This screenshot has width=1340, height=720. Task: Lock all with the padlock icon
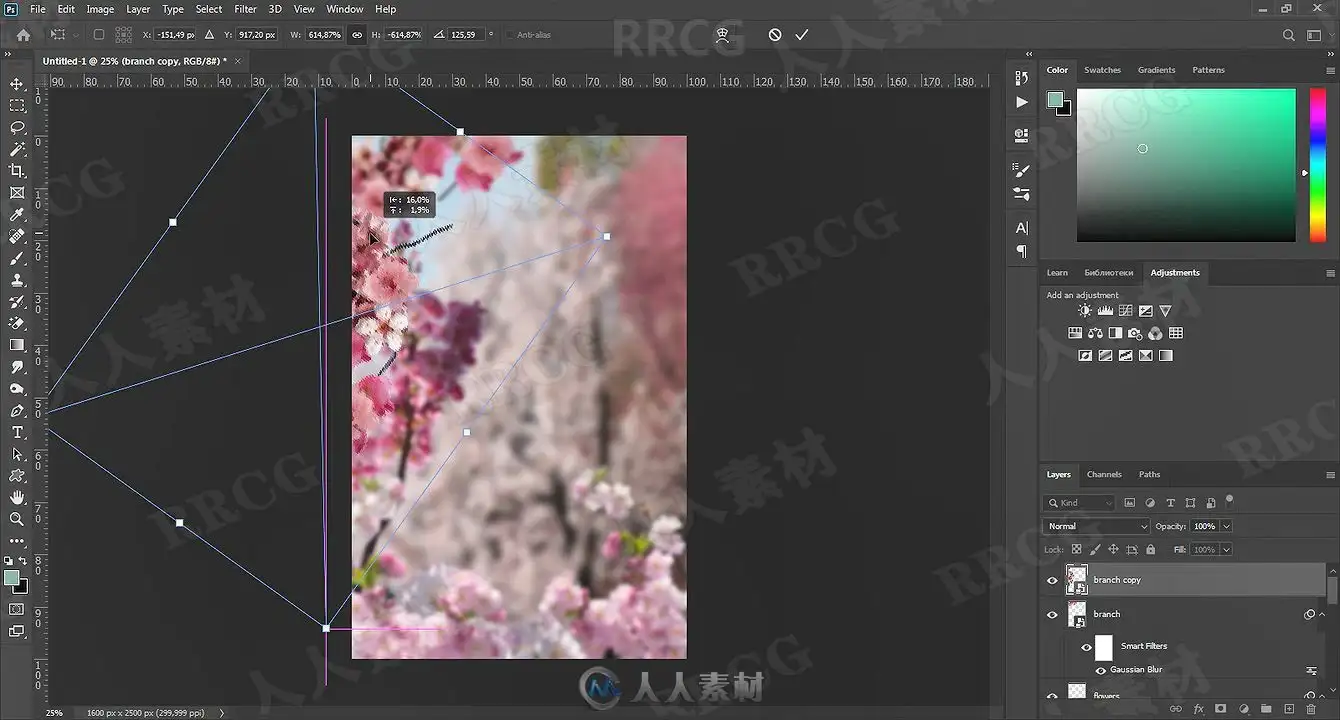[x=1150, y=549]
